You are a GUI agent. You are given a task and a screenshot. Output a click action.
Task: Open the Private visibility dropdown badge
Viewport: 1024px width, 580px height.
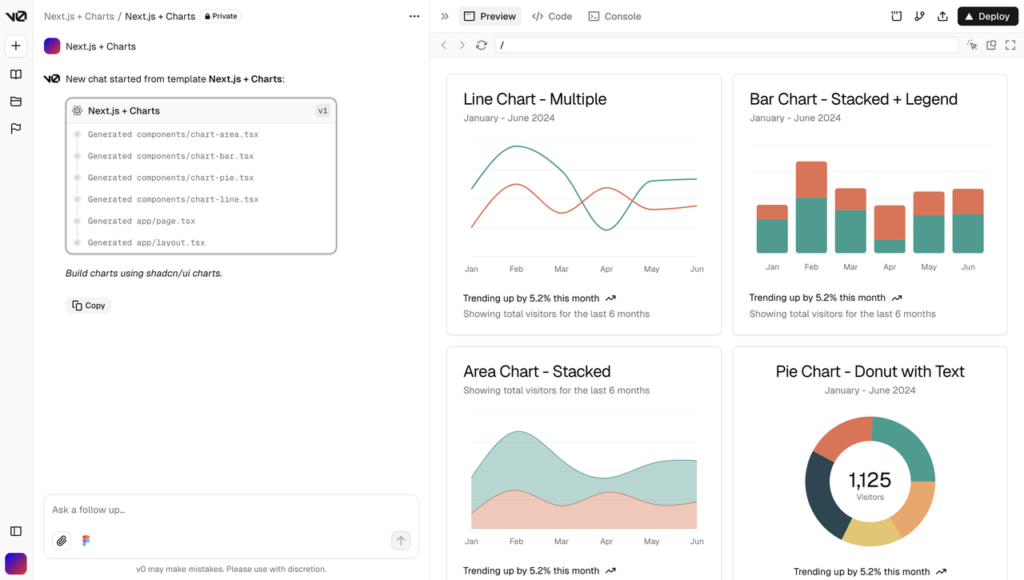[x=222, y=16]
